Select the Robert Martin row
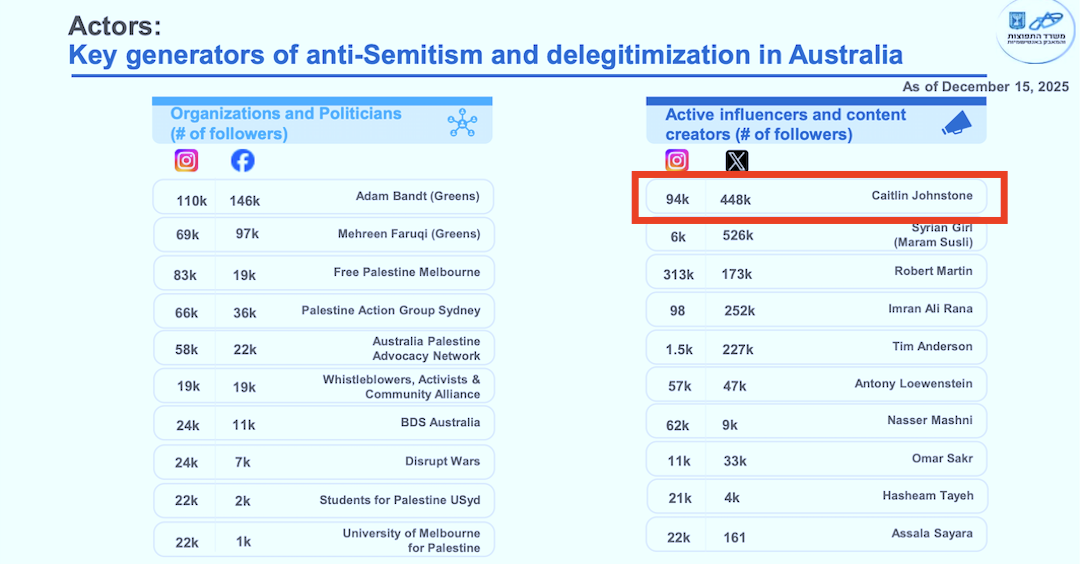Screen dimensions: 1080x564 pos(817,272)
